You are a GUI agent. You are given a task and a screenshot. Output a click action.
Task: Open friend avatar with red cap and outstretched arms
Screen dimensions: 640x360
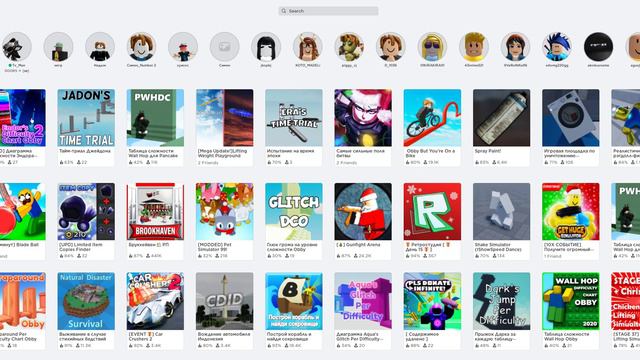[183, 47]
